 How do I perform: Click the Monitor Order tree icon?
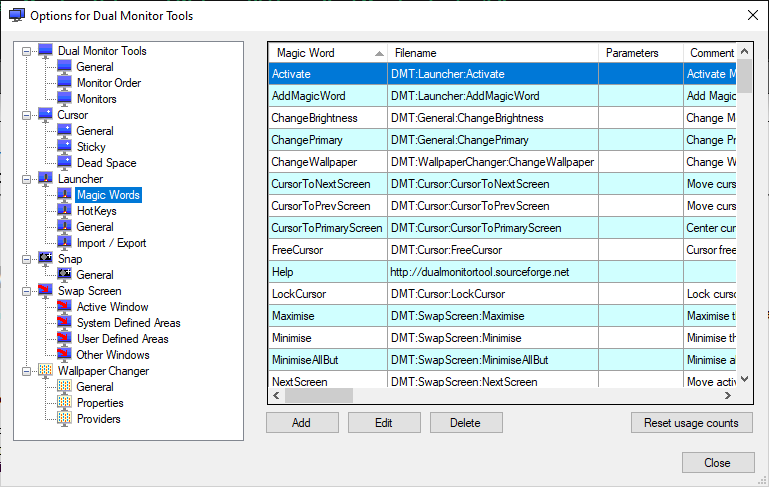[x=64, y=82]
